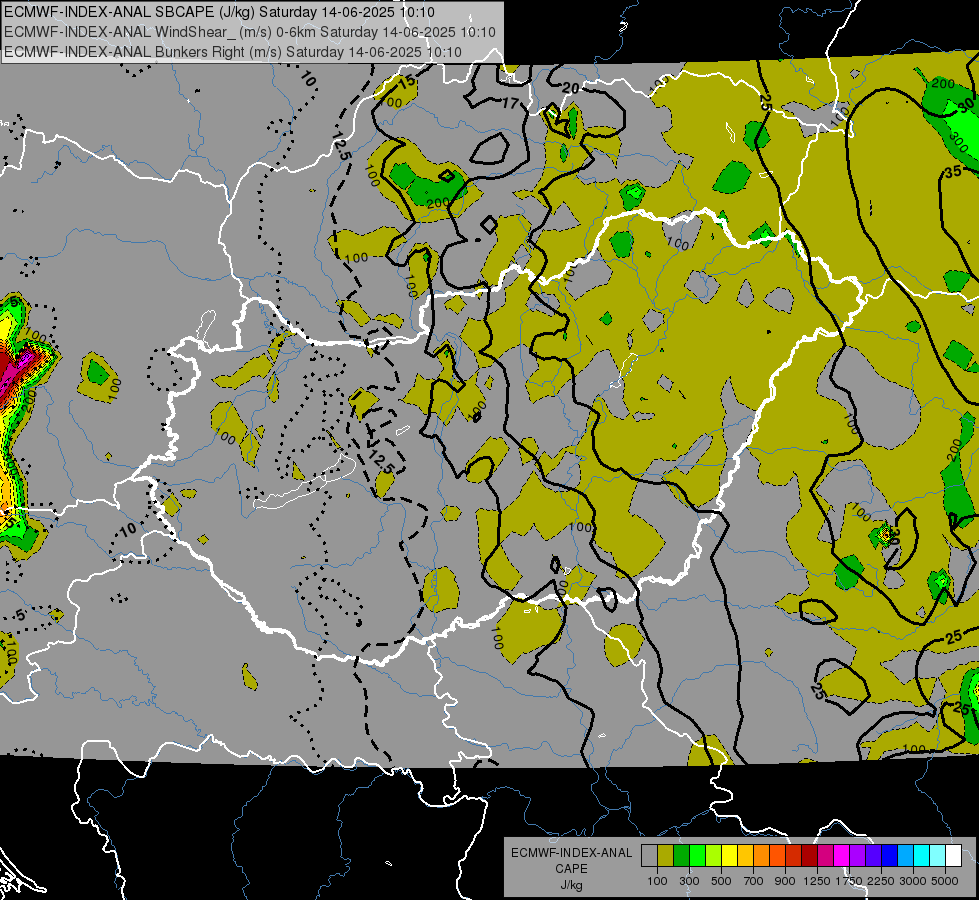The image size is (979, 900).
Task: Click the WindShear 0-6km title line
Action: [250, 32]
